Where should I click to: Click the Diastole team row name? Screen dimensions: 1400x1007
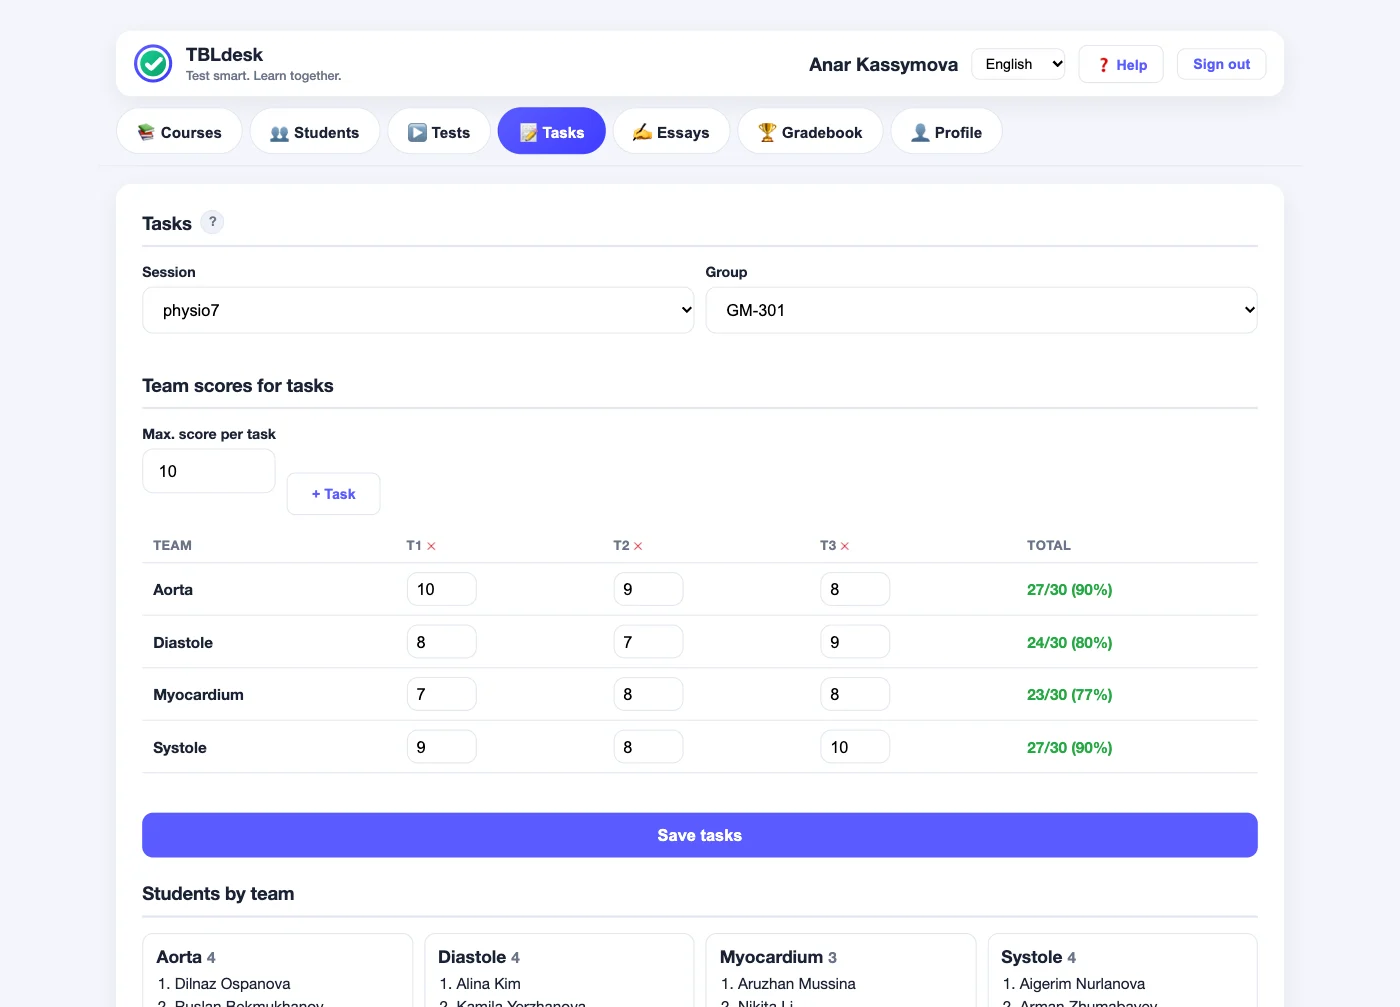183,642
